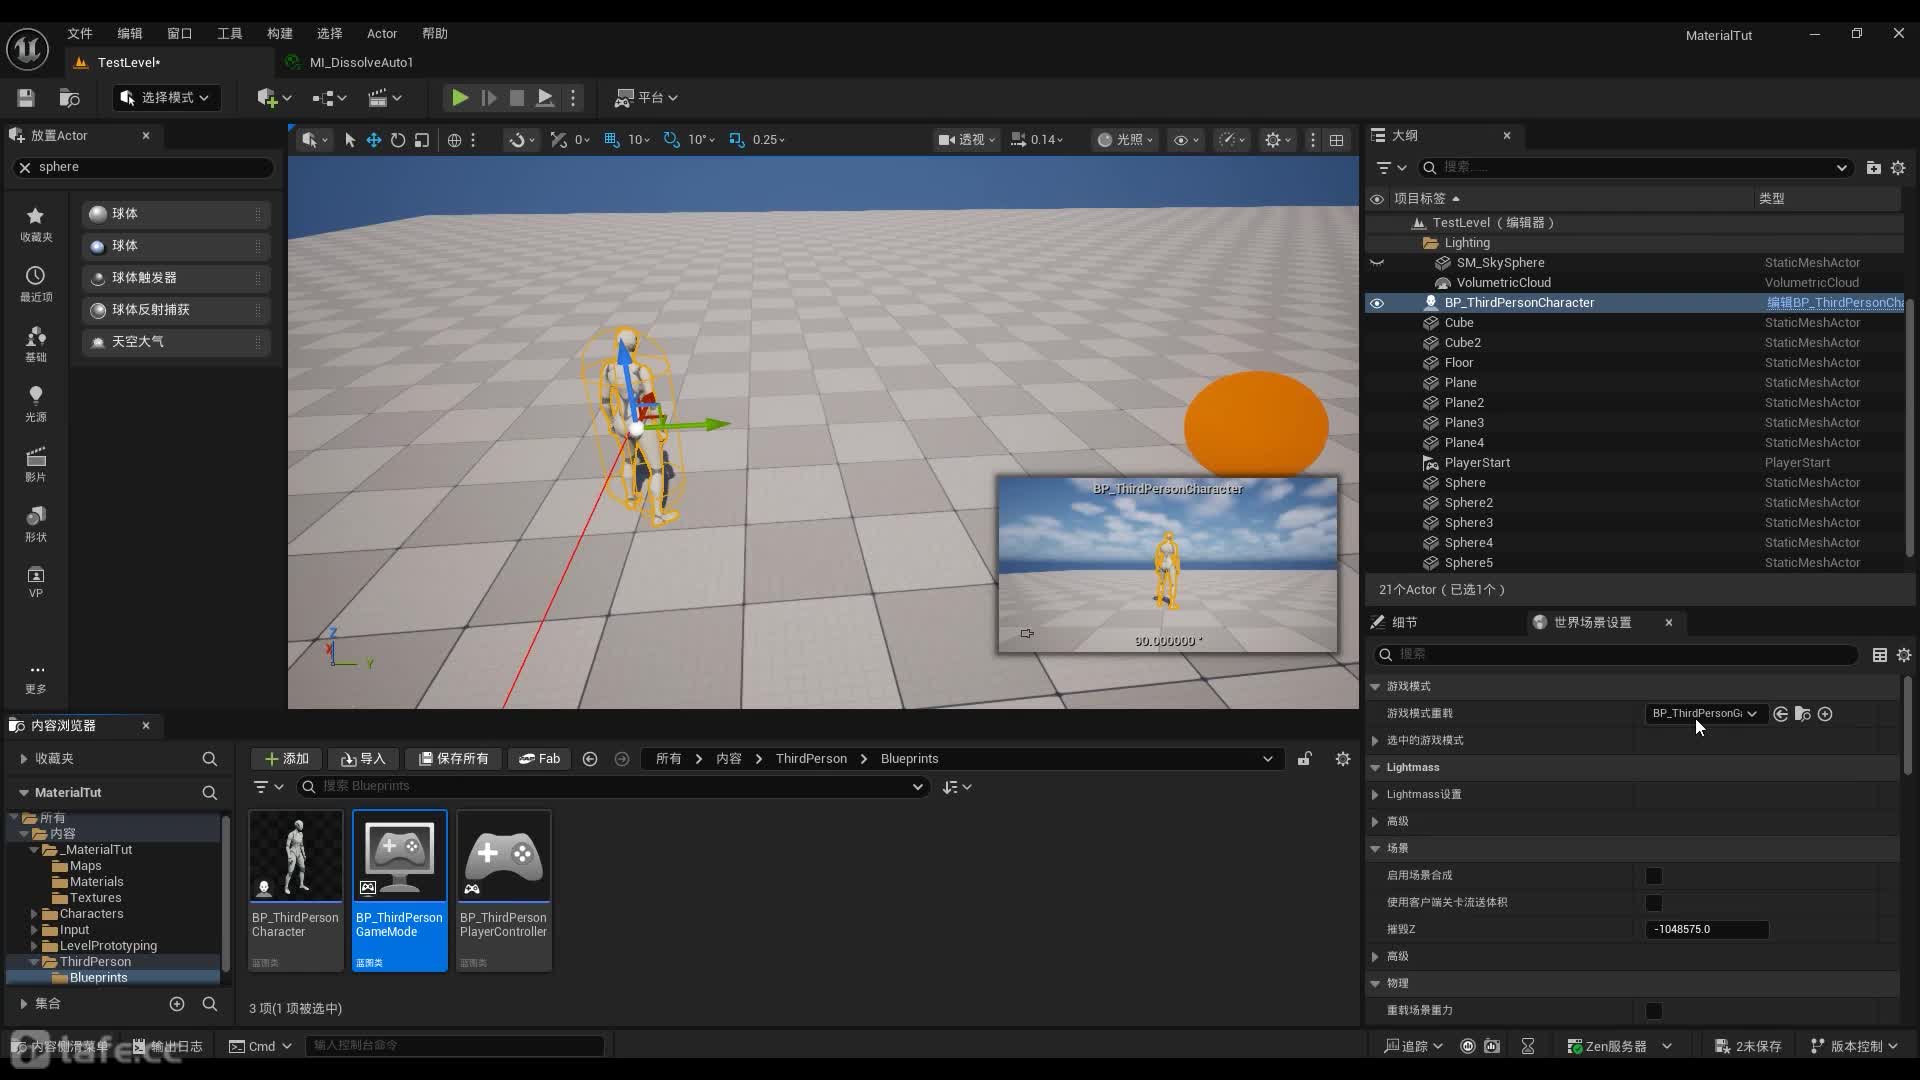
Task: Toggle visibility of BP_ThirdPersonCharacter
Action: click(1377, 303)
